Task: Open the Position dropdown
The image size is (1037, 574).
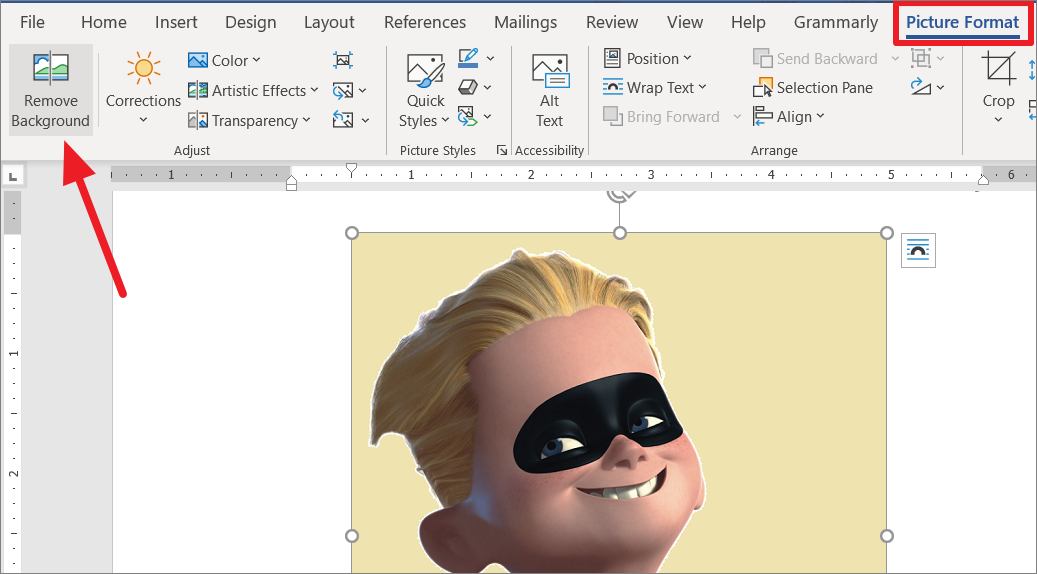Action: pos(647,59)
